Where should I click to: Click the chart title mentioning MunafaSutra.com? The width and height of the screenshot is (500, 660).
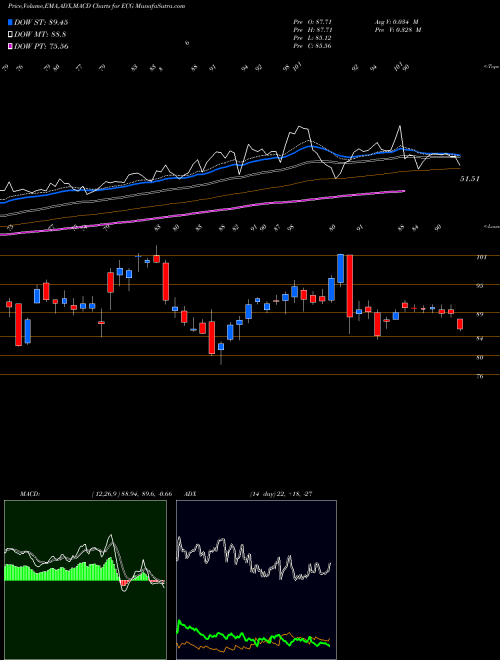(96, 6)
